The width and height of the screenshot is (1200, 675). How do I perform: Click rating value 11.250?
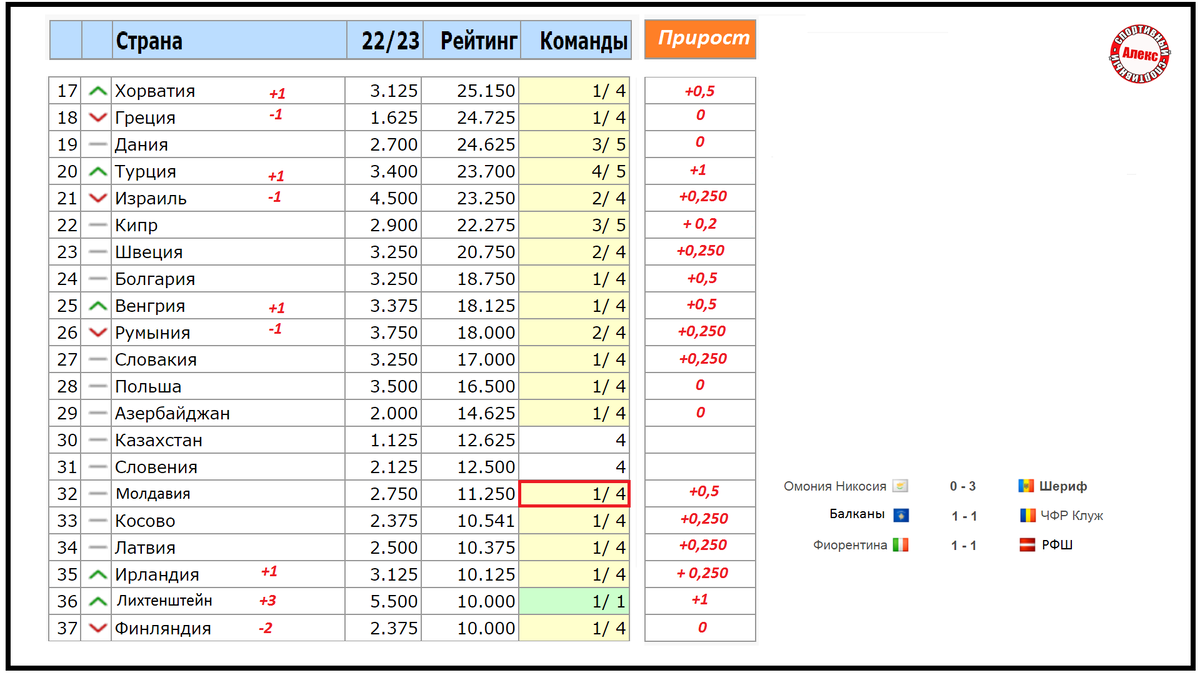(486, 494)
